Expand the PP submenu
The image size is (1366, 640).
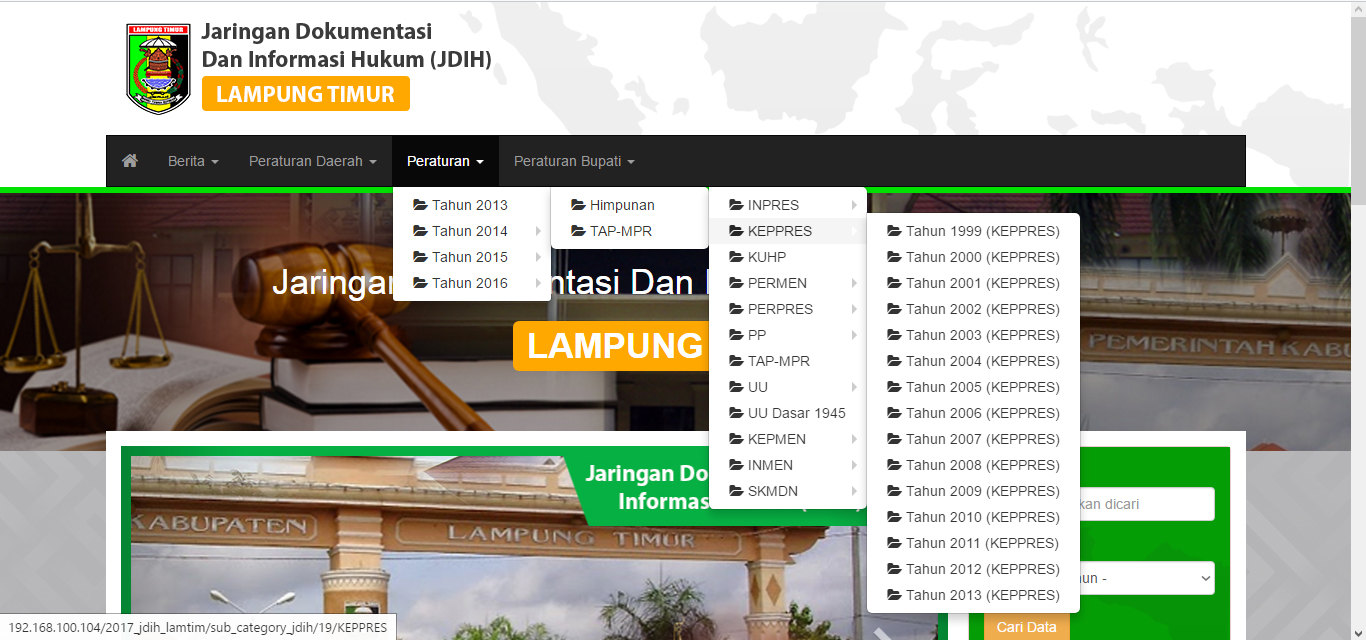[788, 335]
